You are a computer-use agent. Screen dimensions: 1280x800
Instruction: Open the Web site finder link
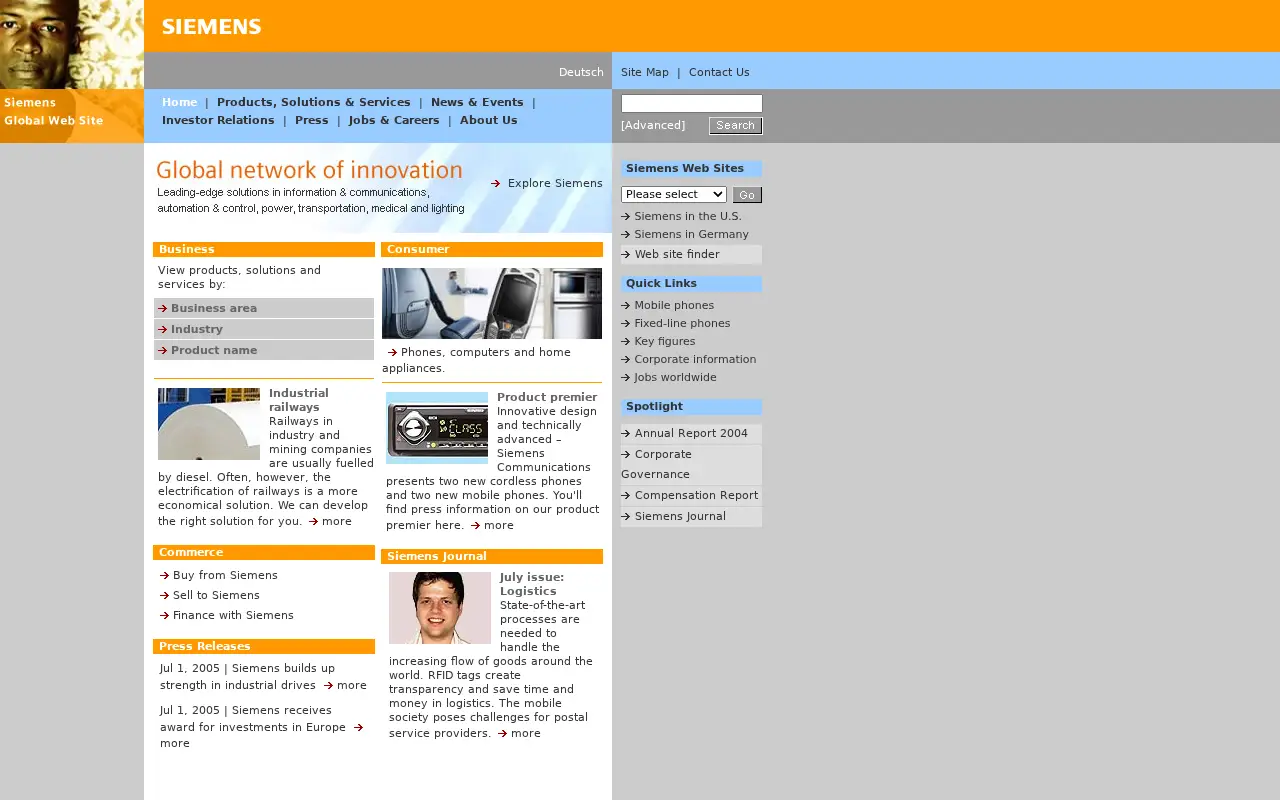tap(677, 254)
